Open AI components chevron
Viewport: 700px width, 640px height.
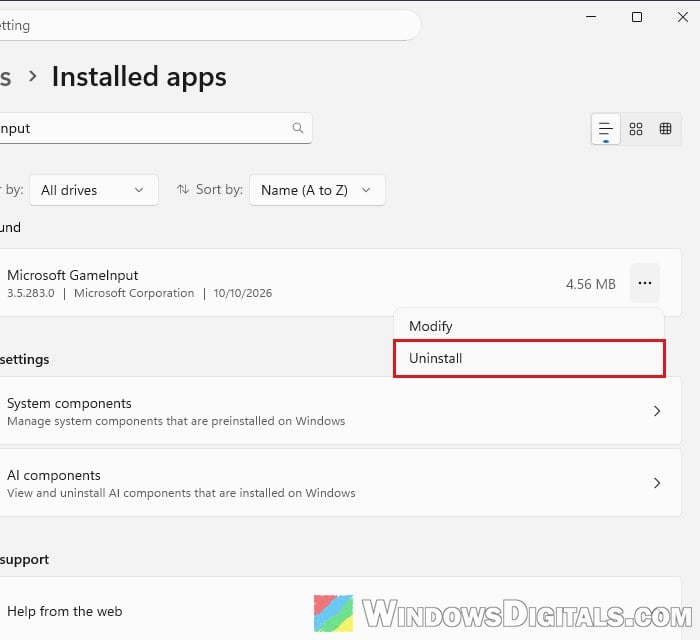657,483
